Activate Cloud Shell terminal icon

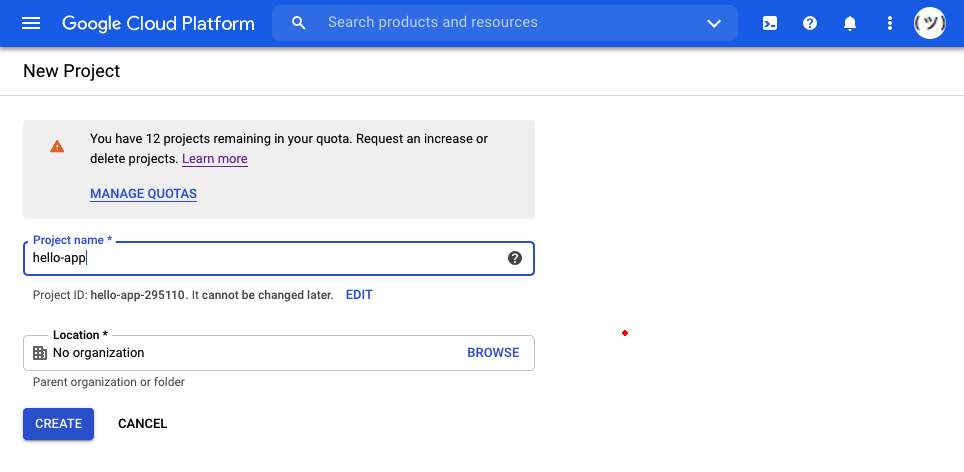pos(770,23)
